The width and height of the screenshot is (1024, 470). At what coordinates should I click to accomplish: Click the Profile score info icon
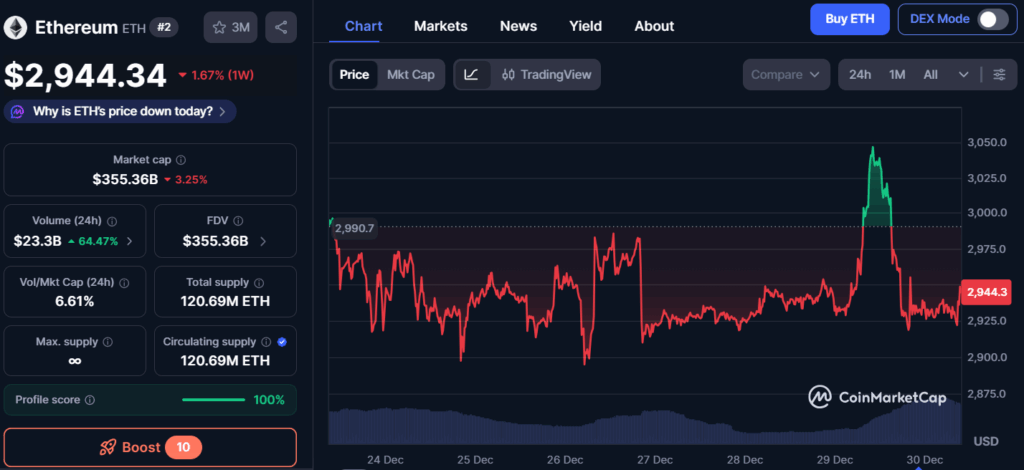pos(90,400)
